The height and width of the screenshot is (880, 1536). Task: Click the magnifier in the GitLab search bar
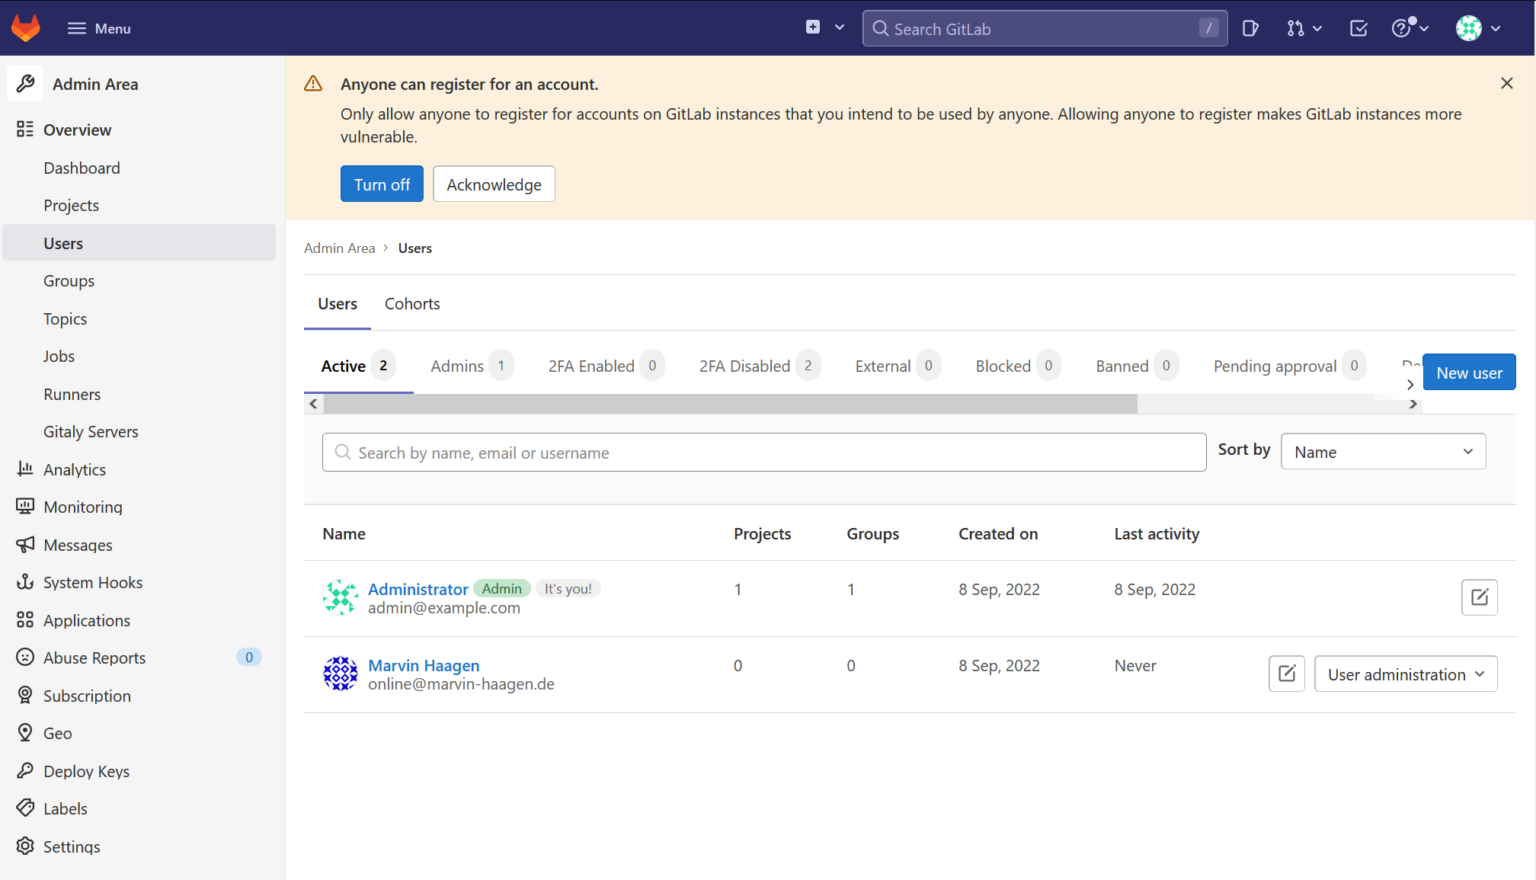pos(880,28)
